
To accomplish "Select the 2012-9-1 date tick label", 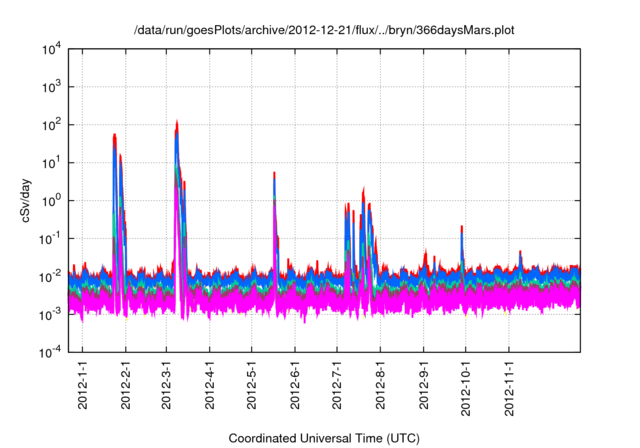I will pos(423,386).
